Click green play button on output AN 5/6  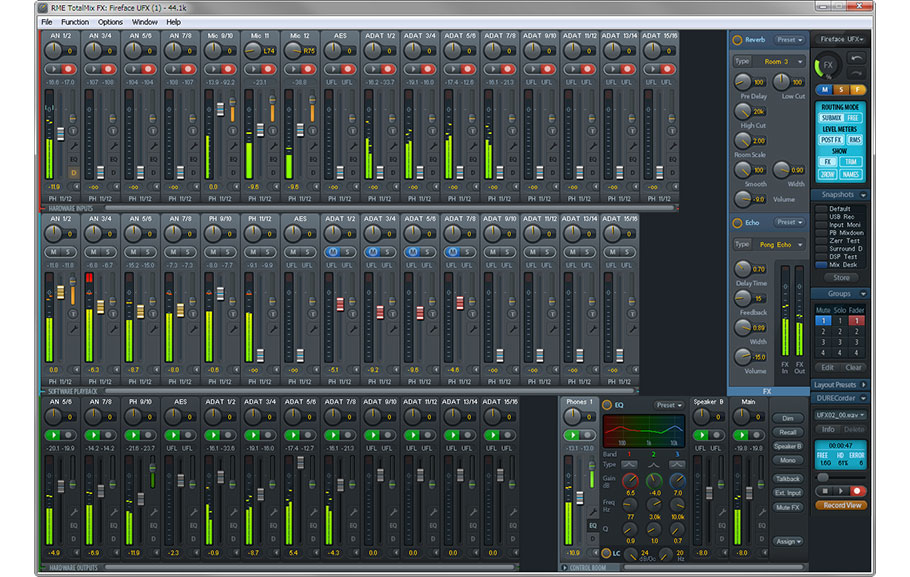pos(53,435)
